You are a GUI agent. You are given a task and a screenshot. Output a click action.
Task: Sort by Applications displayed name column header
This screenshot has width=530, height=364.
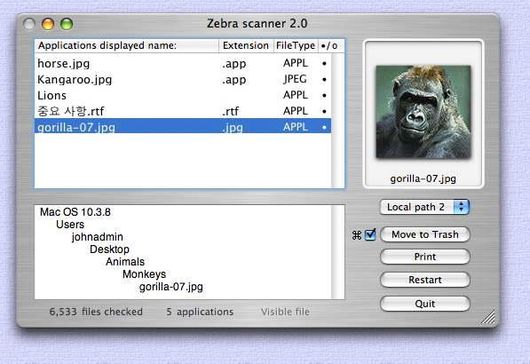(x=127, y=46)
